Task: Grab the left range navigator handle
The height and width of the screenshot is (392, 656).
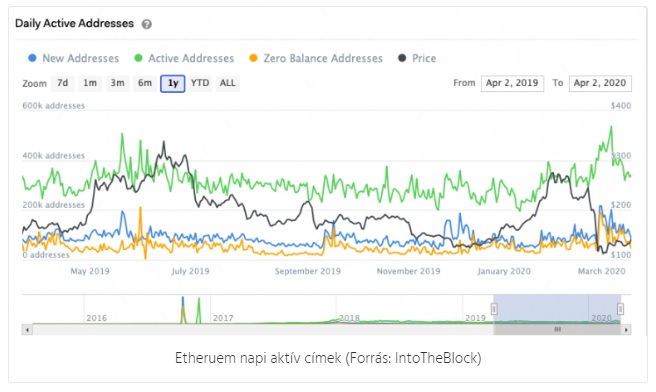Action: click(494, 309)
